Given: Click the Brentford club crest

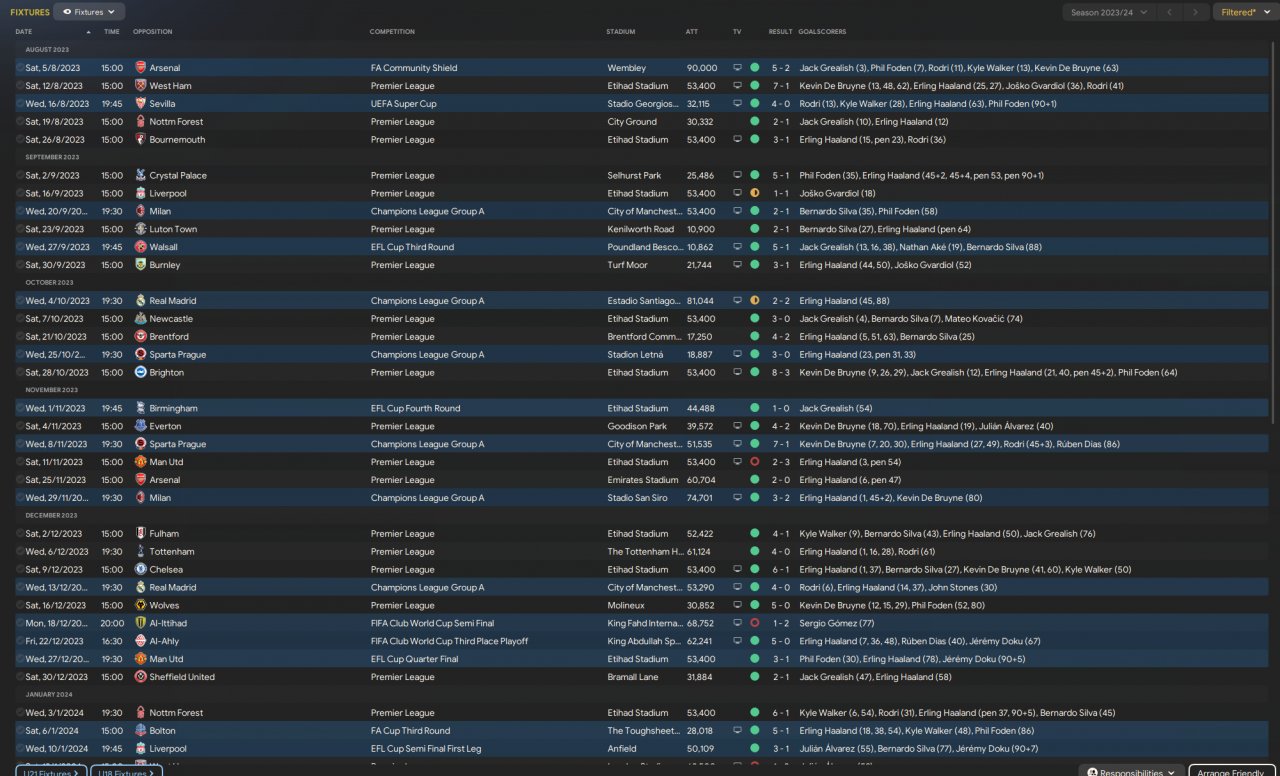Looking at the screenshot, I should [140, 337].
